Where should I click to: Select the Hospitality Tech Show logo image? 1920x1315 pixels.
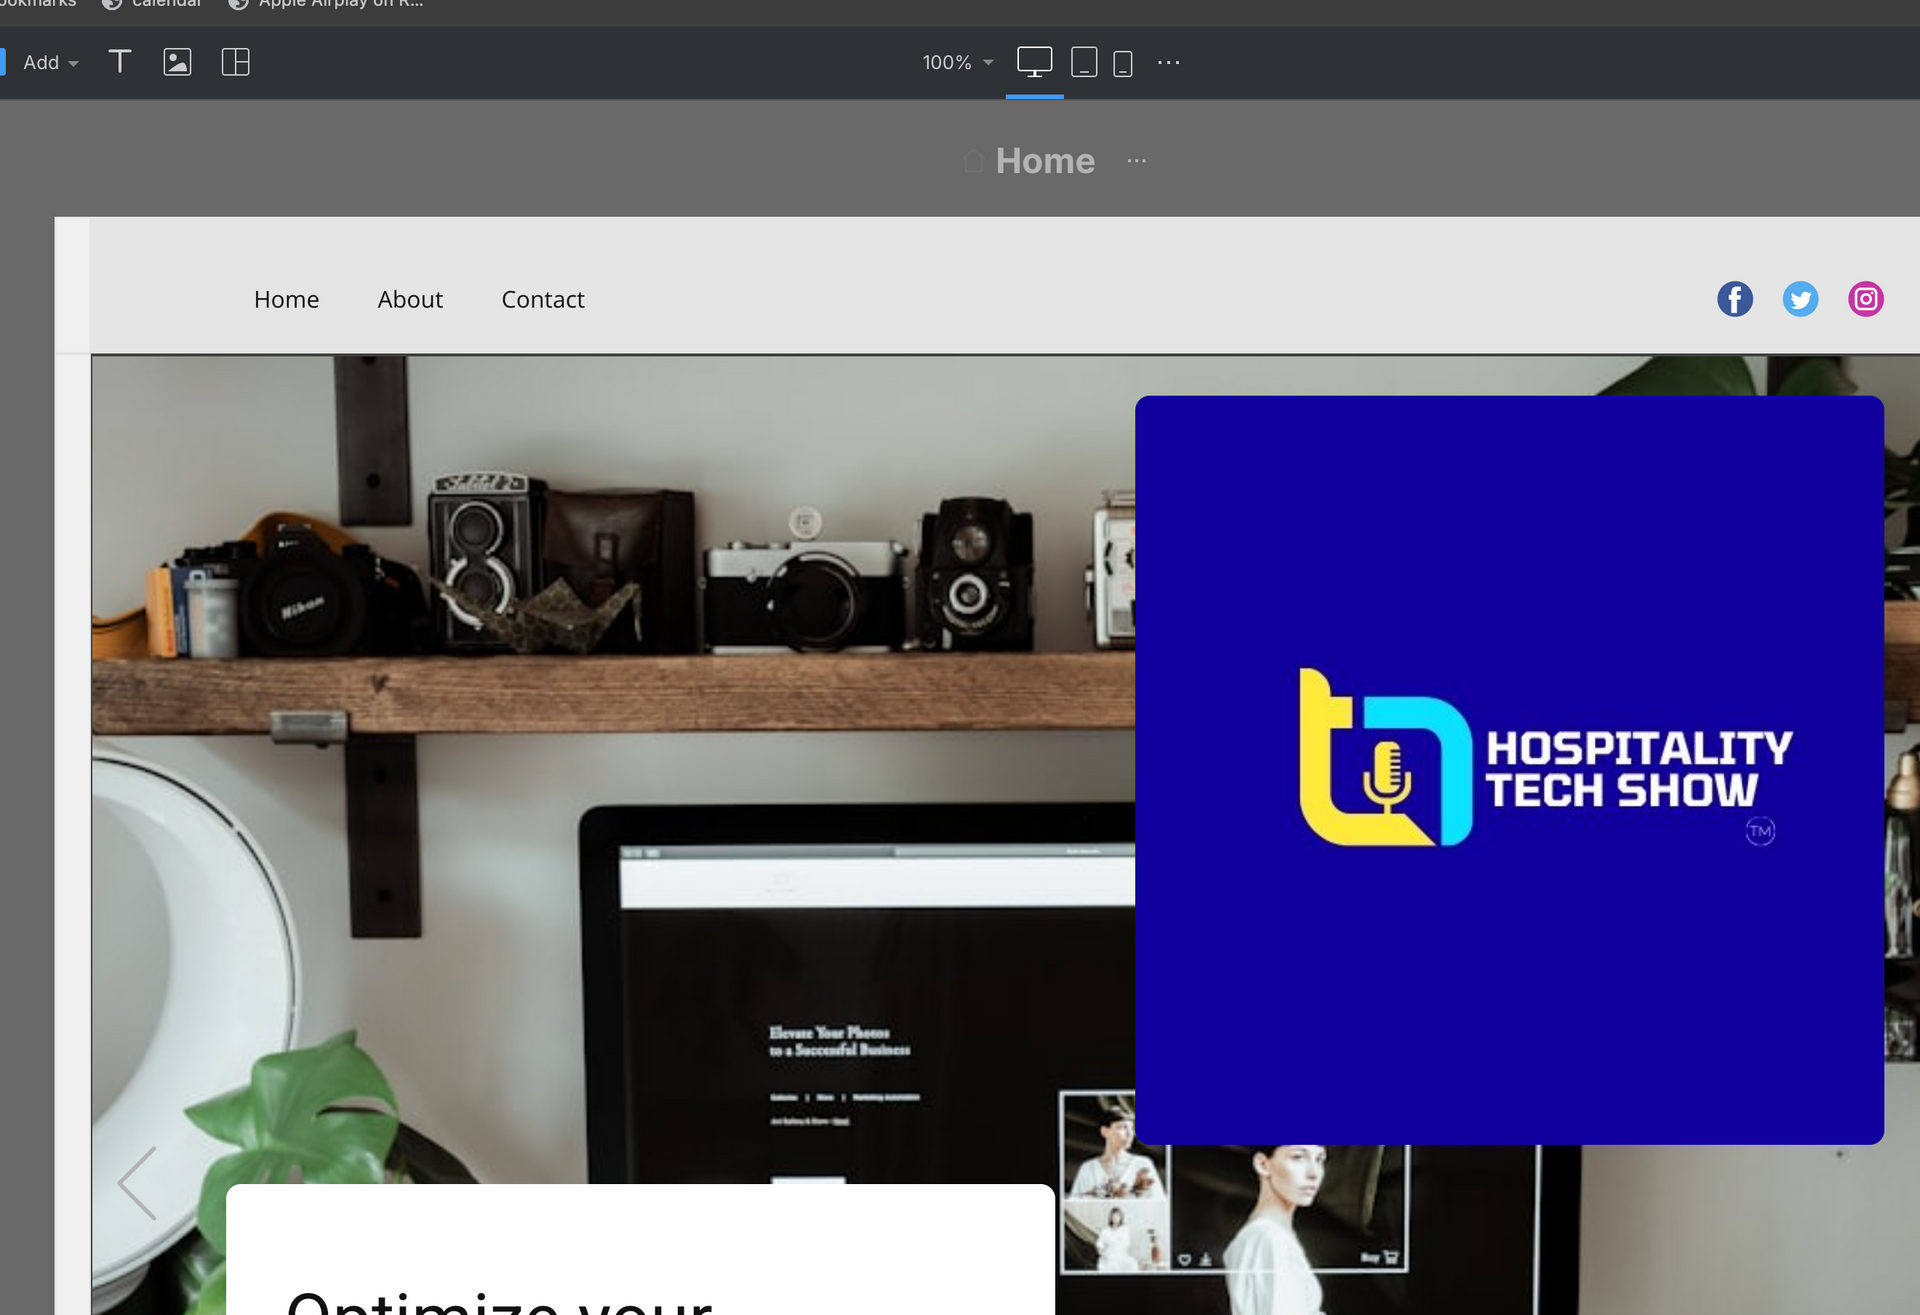[1509, 770]
